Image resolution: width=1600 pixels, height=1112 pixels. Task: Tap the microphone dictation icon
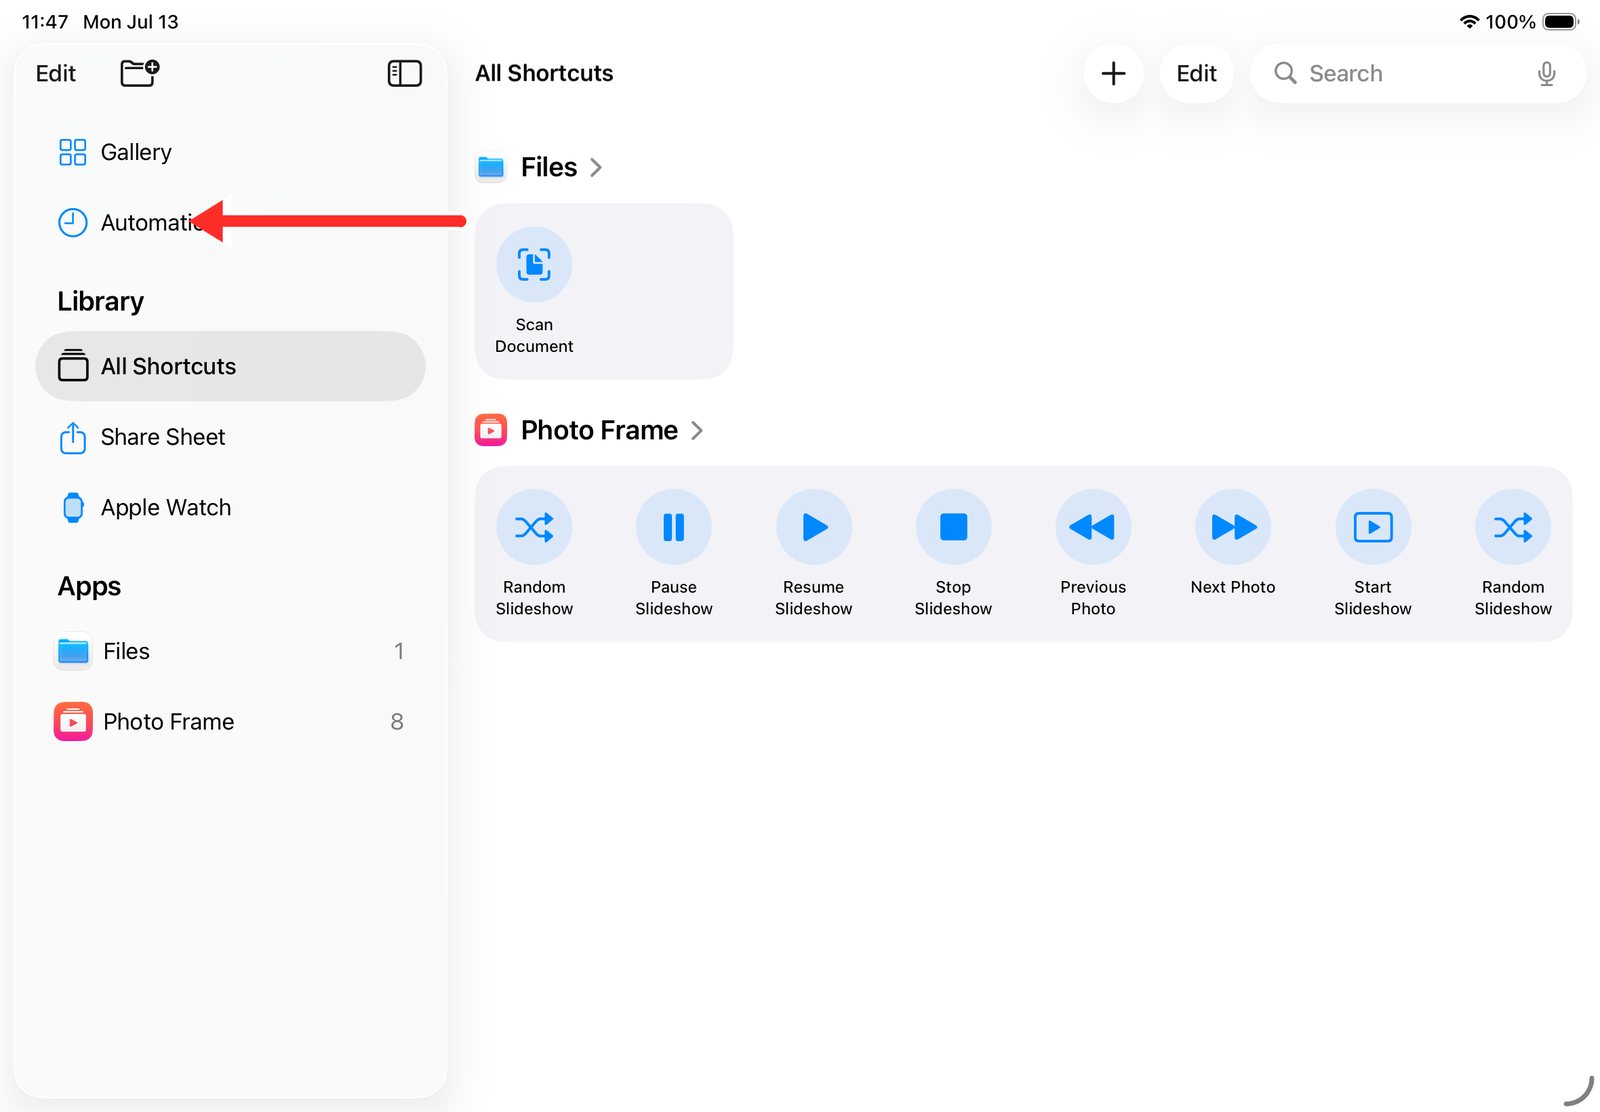[x=1546, y=74]
